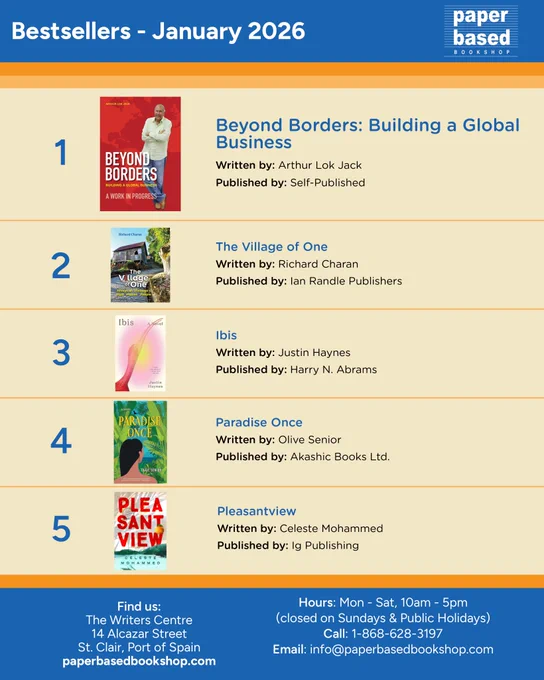Select The Village of One cover image
The image size is (544, 680).
(x=140, y=265)
